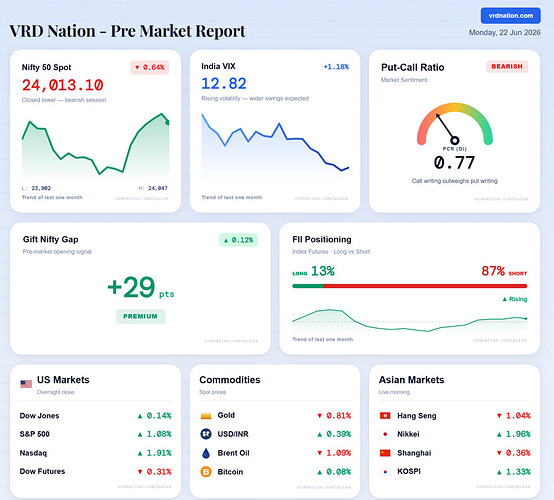This screenshot has height=500, width=554.
Task: Click the PREMIUM badge under Gift Nifty
Action: pyautogui.click(x=141, y=316)
